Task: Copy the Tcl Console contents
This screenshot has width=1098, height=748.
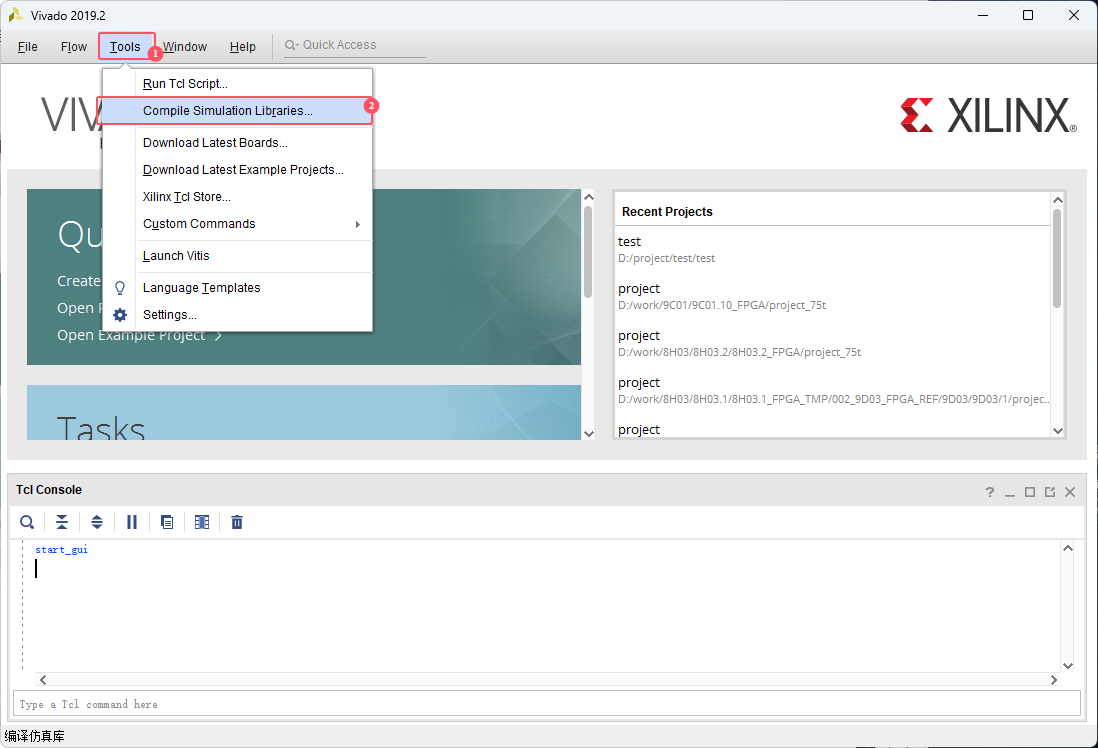Action: [x=167, y=522]
